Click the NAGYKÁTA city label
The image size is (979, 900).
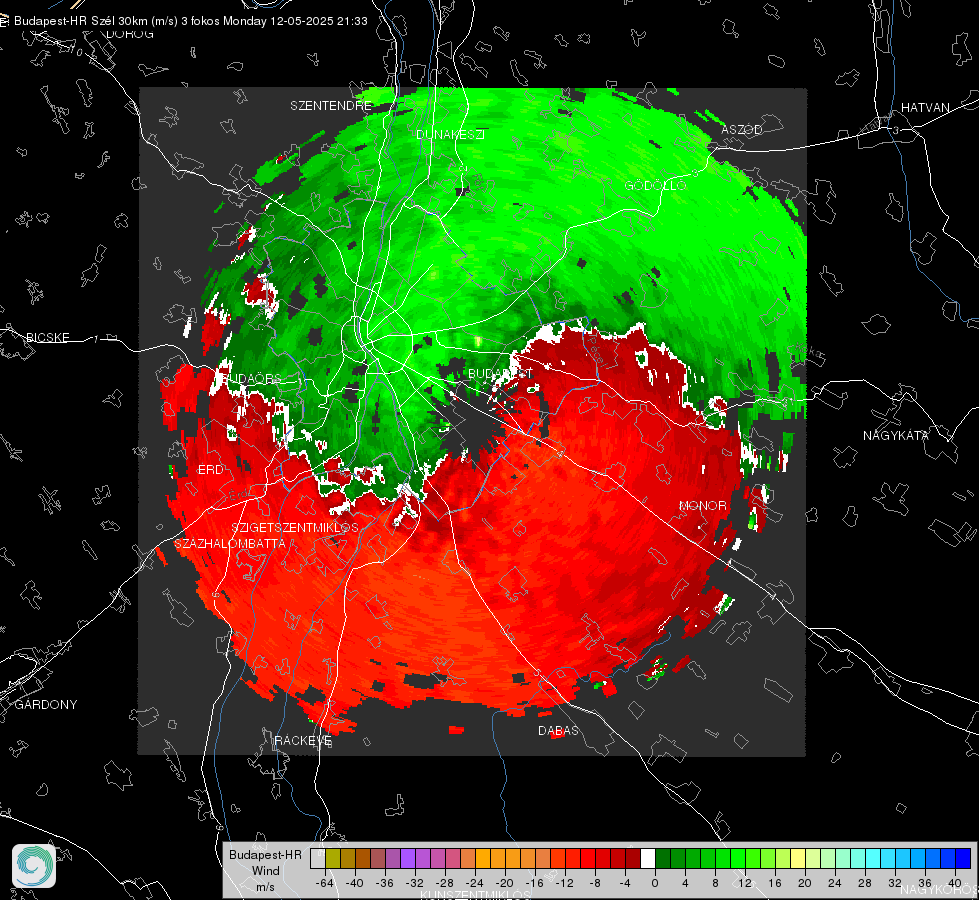(895, 435)
